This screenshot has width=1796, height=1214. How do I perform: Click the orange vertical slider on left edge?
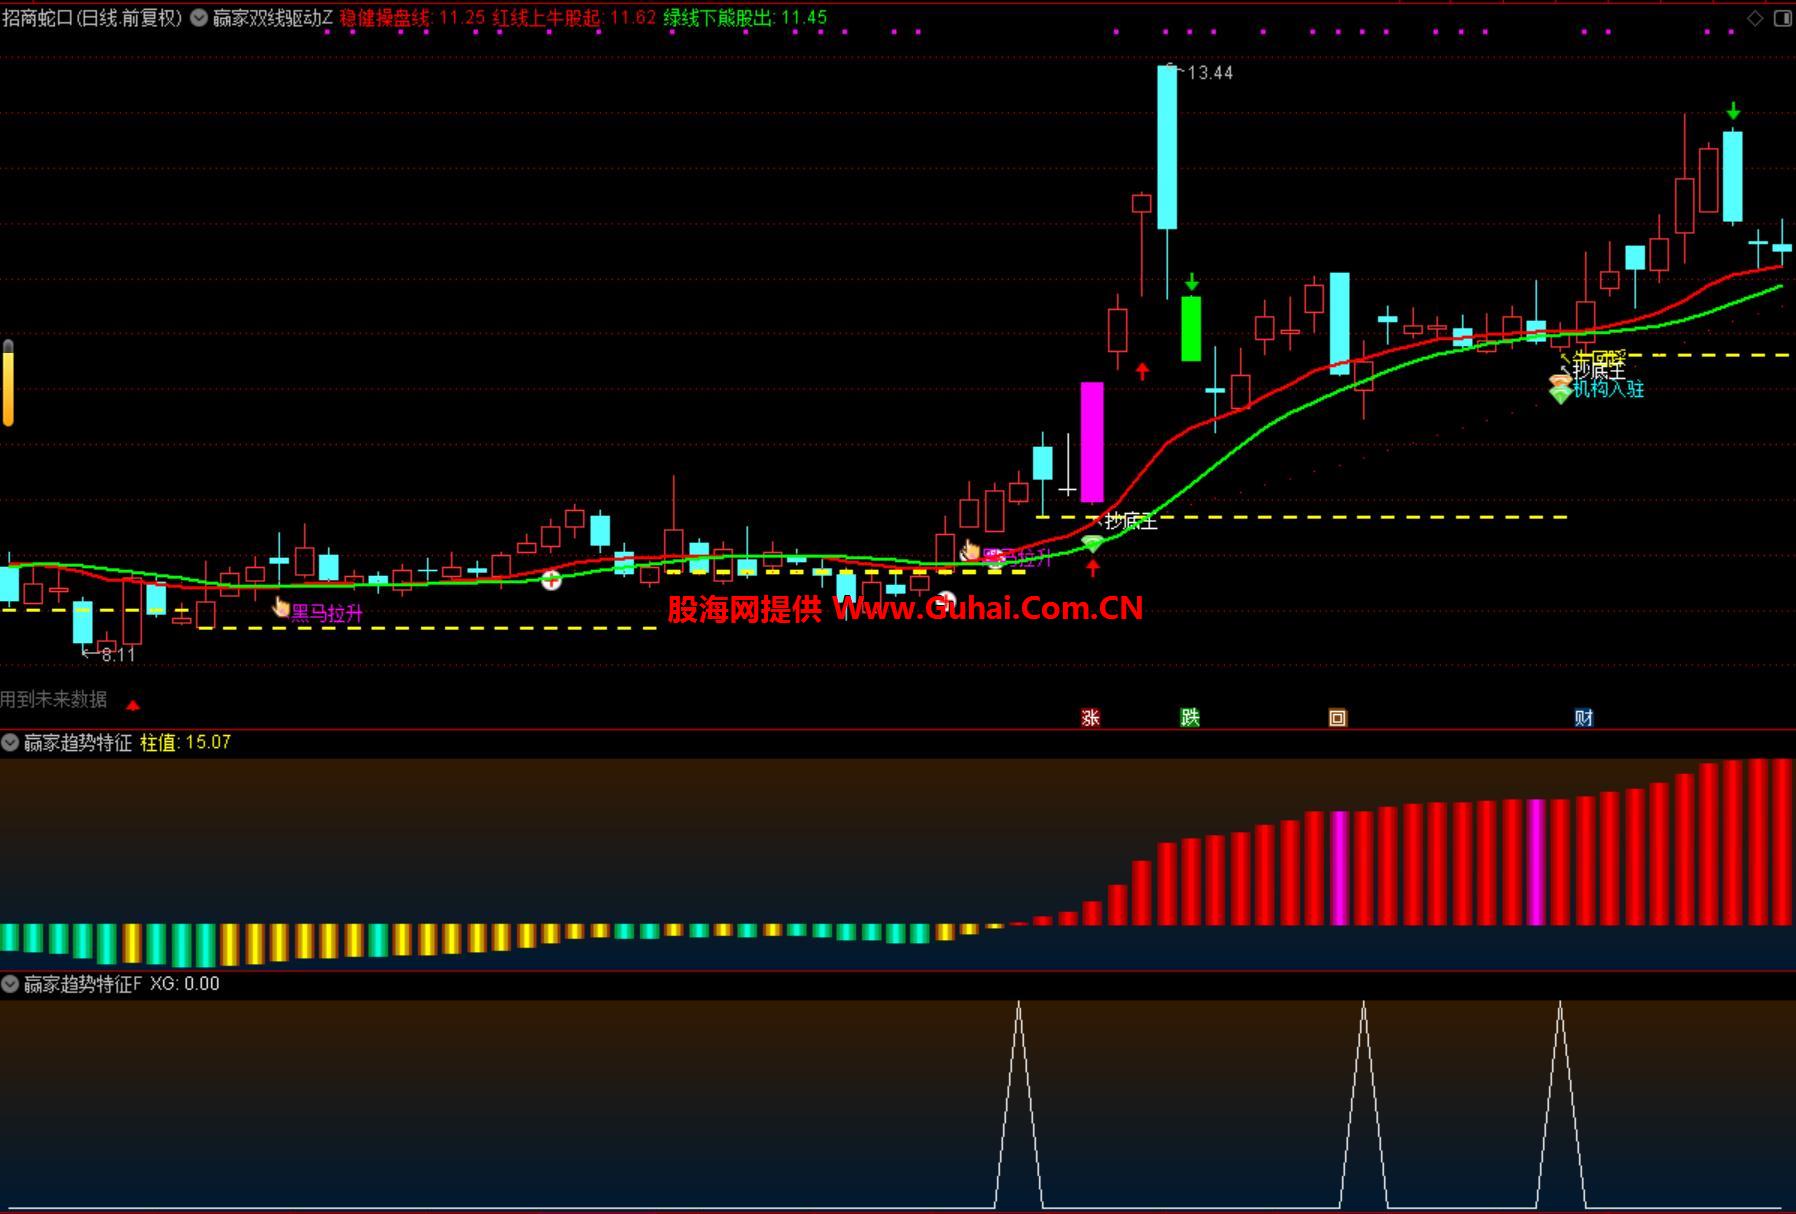coord(8,384)
